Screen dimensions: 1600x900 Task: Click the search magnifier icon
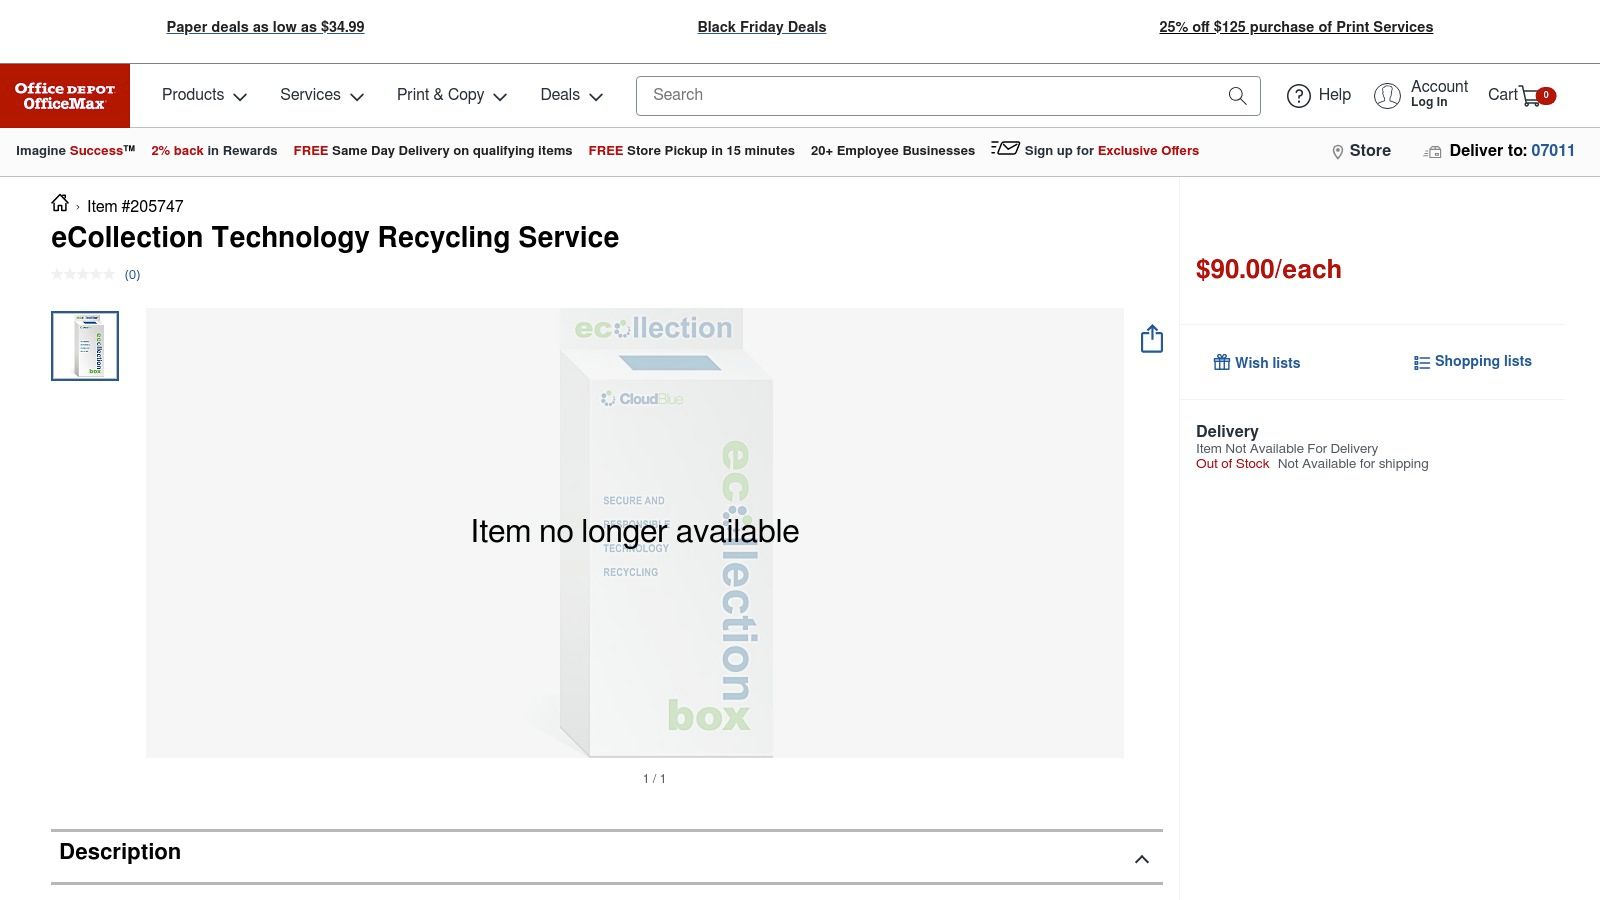click(1238, 95)
